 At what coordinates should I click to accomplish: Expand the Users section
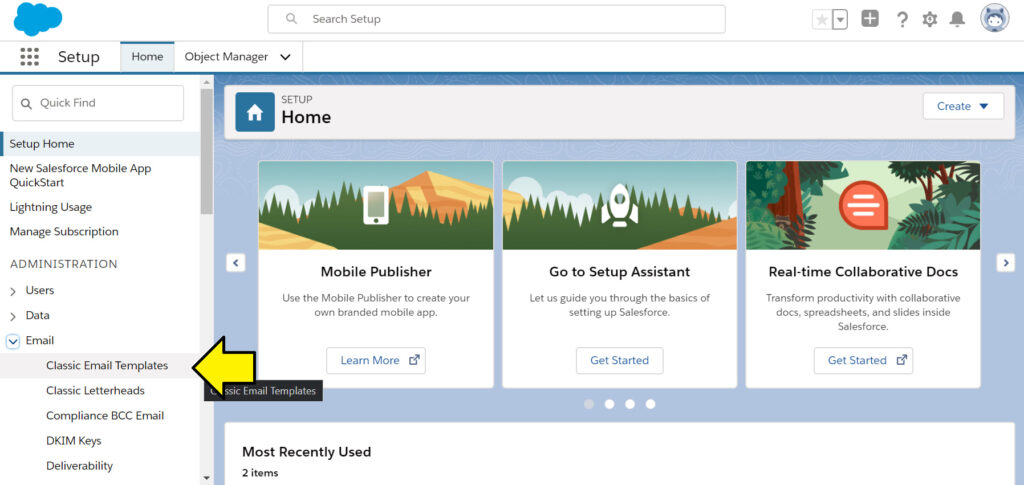point(13,291)
